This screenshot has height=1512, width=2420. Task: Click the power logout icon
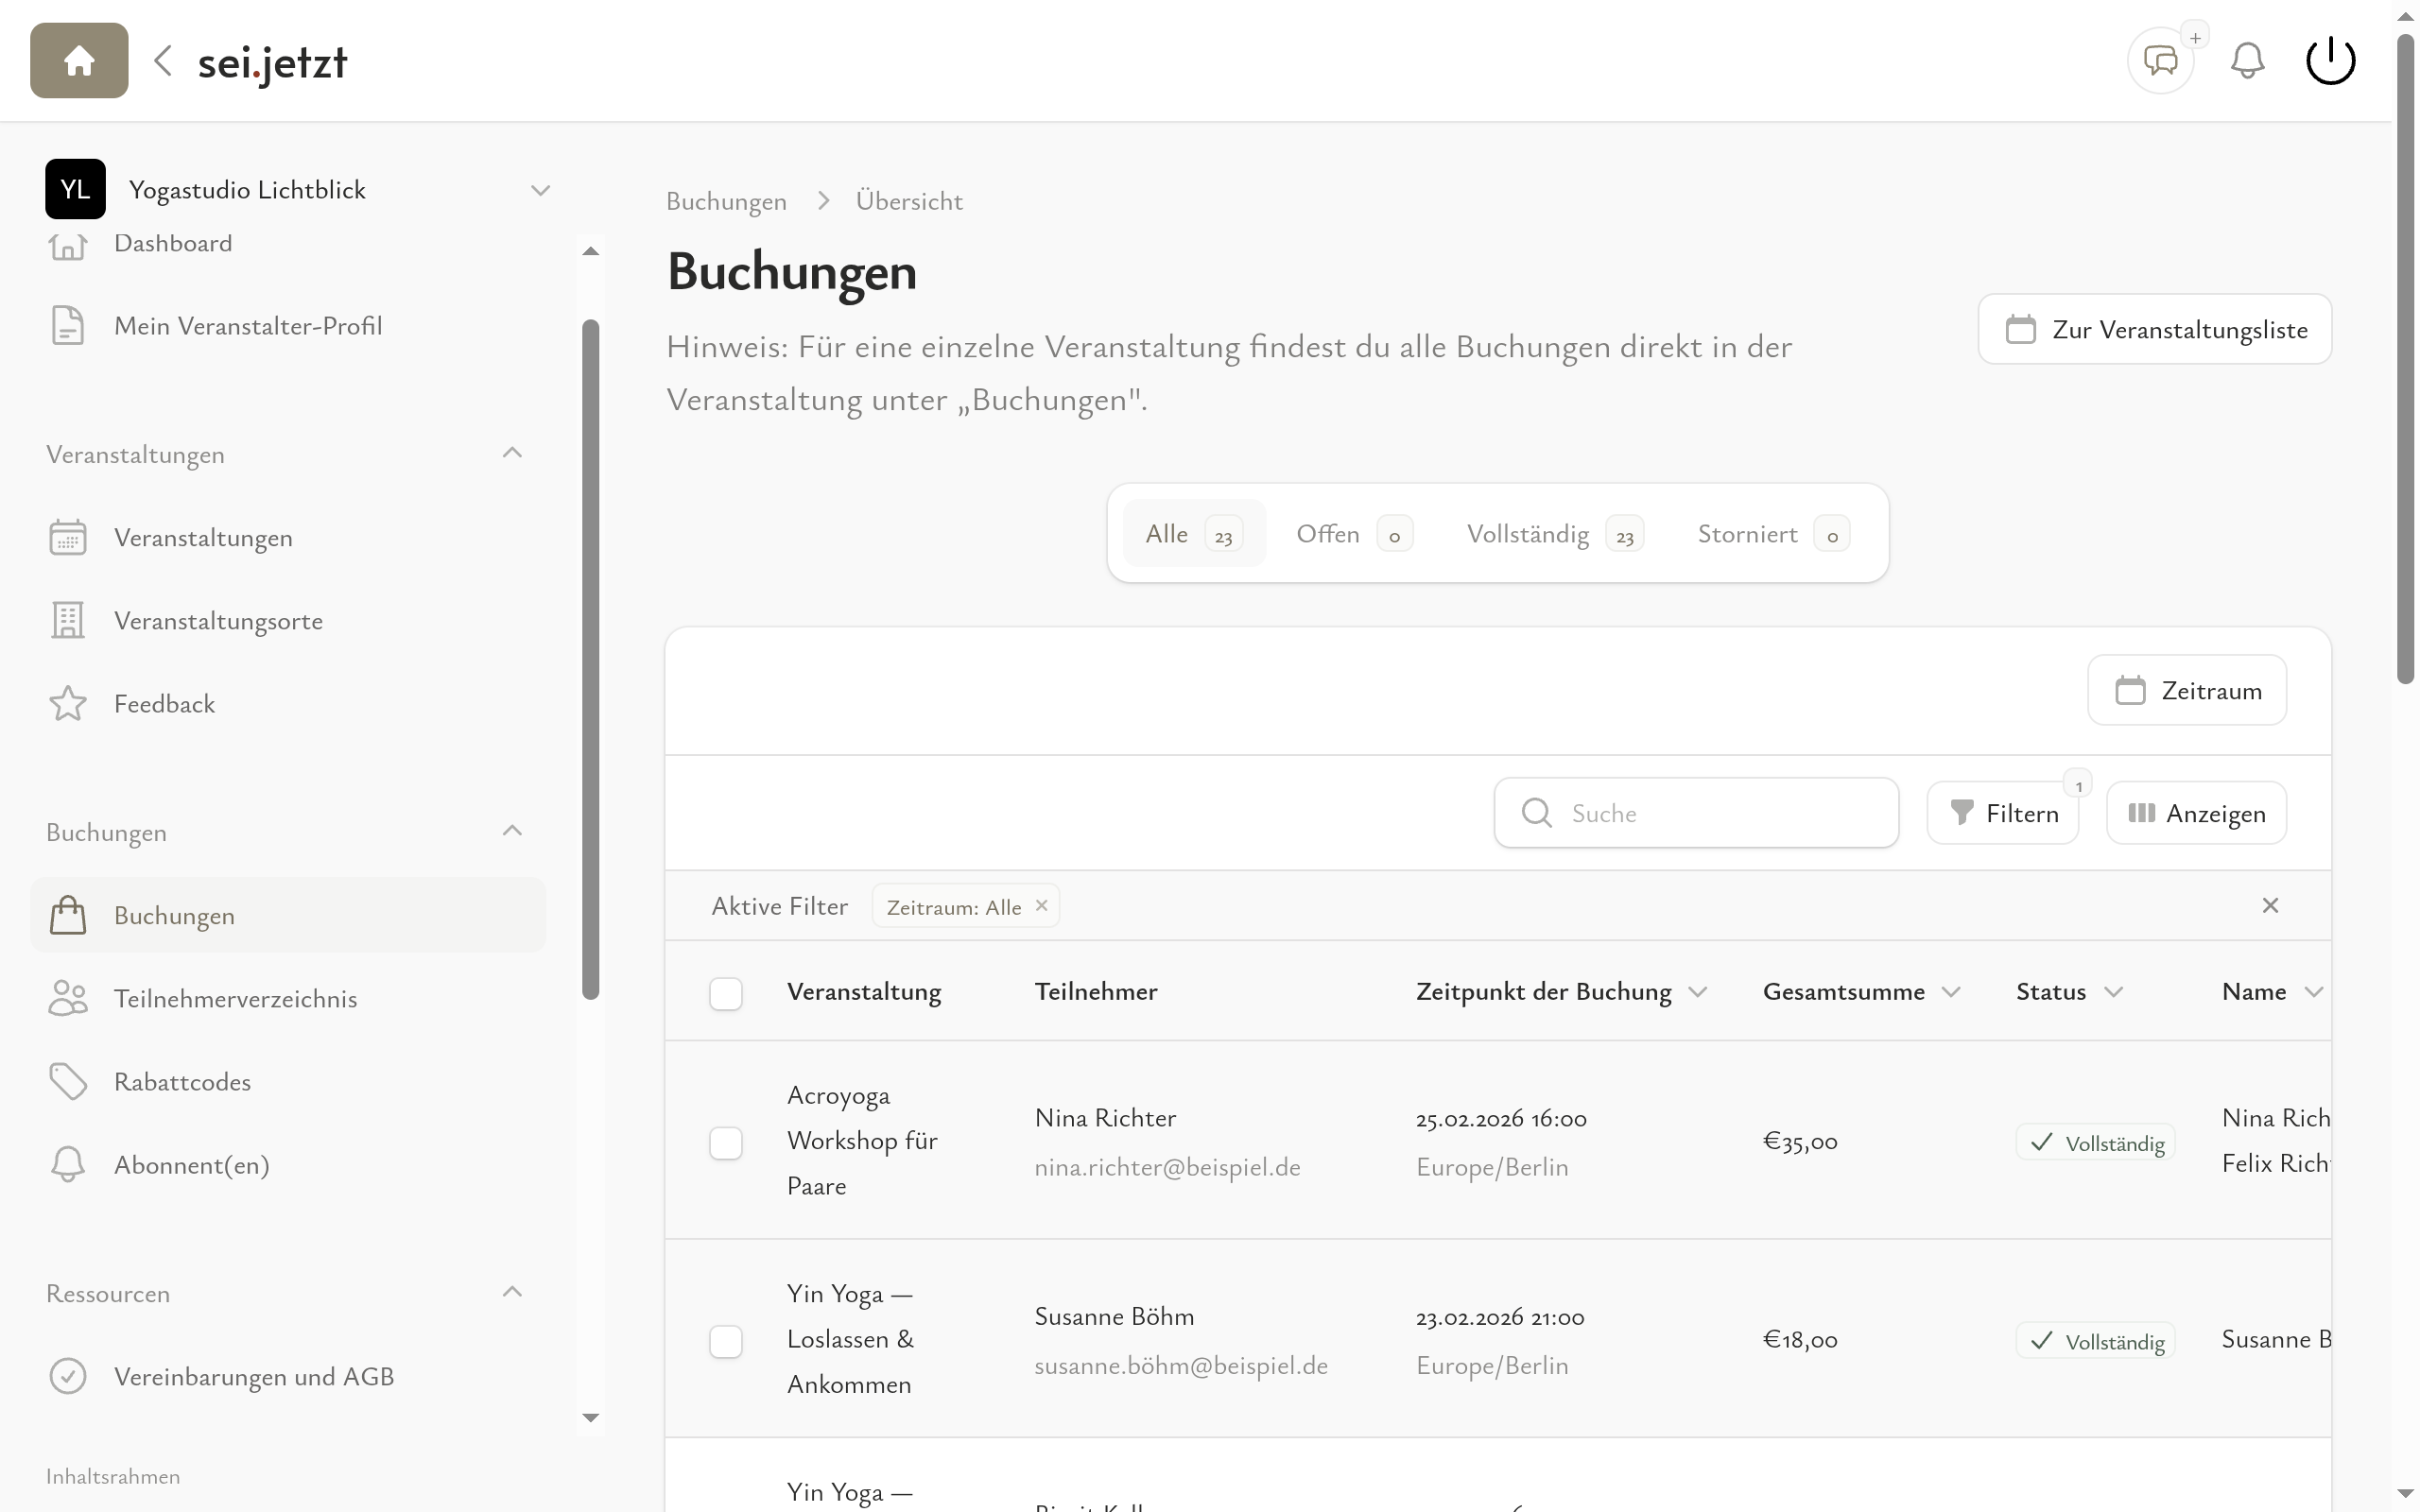pyautogui.click(x=2330, y=61)
